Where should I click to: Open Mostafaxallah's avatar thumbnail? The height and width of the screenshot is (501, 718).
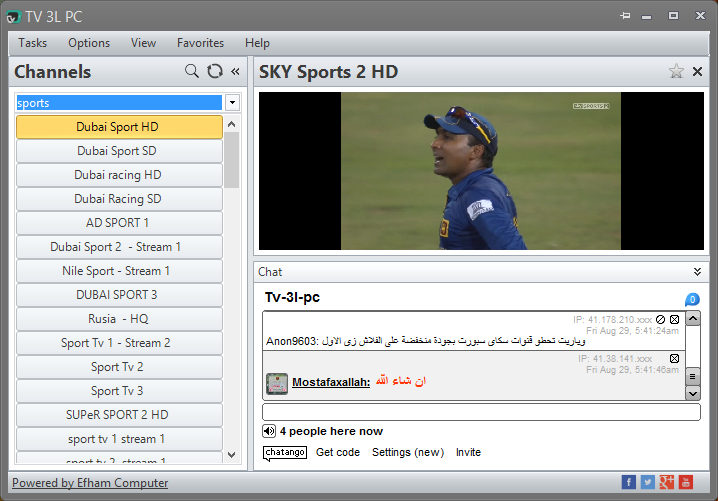coord(277,384)
